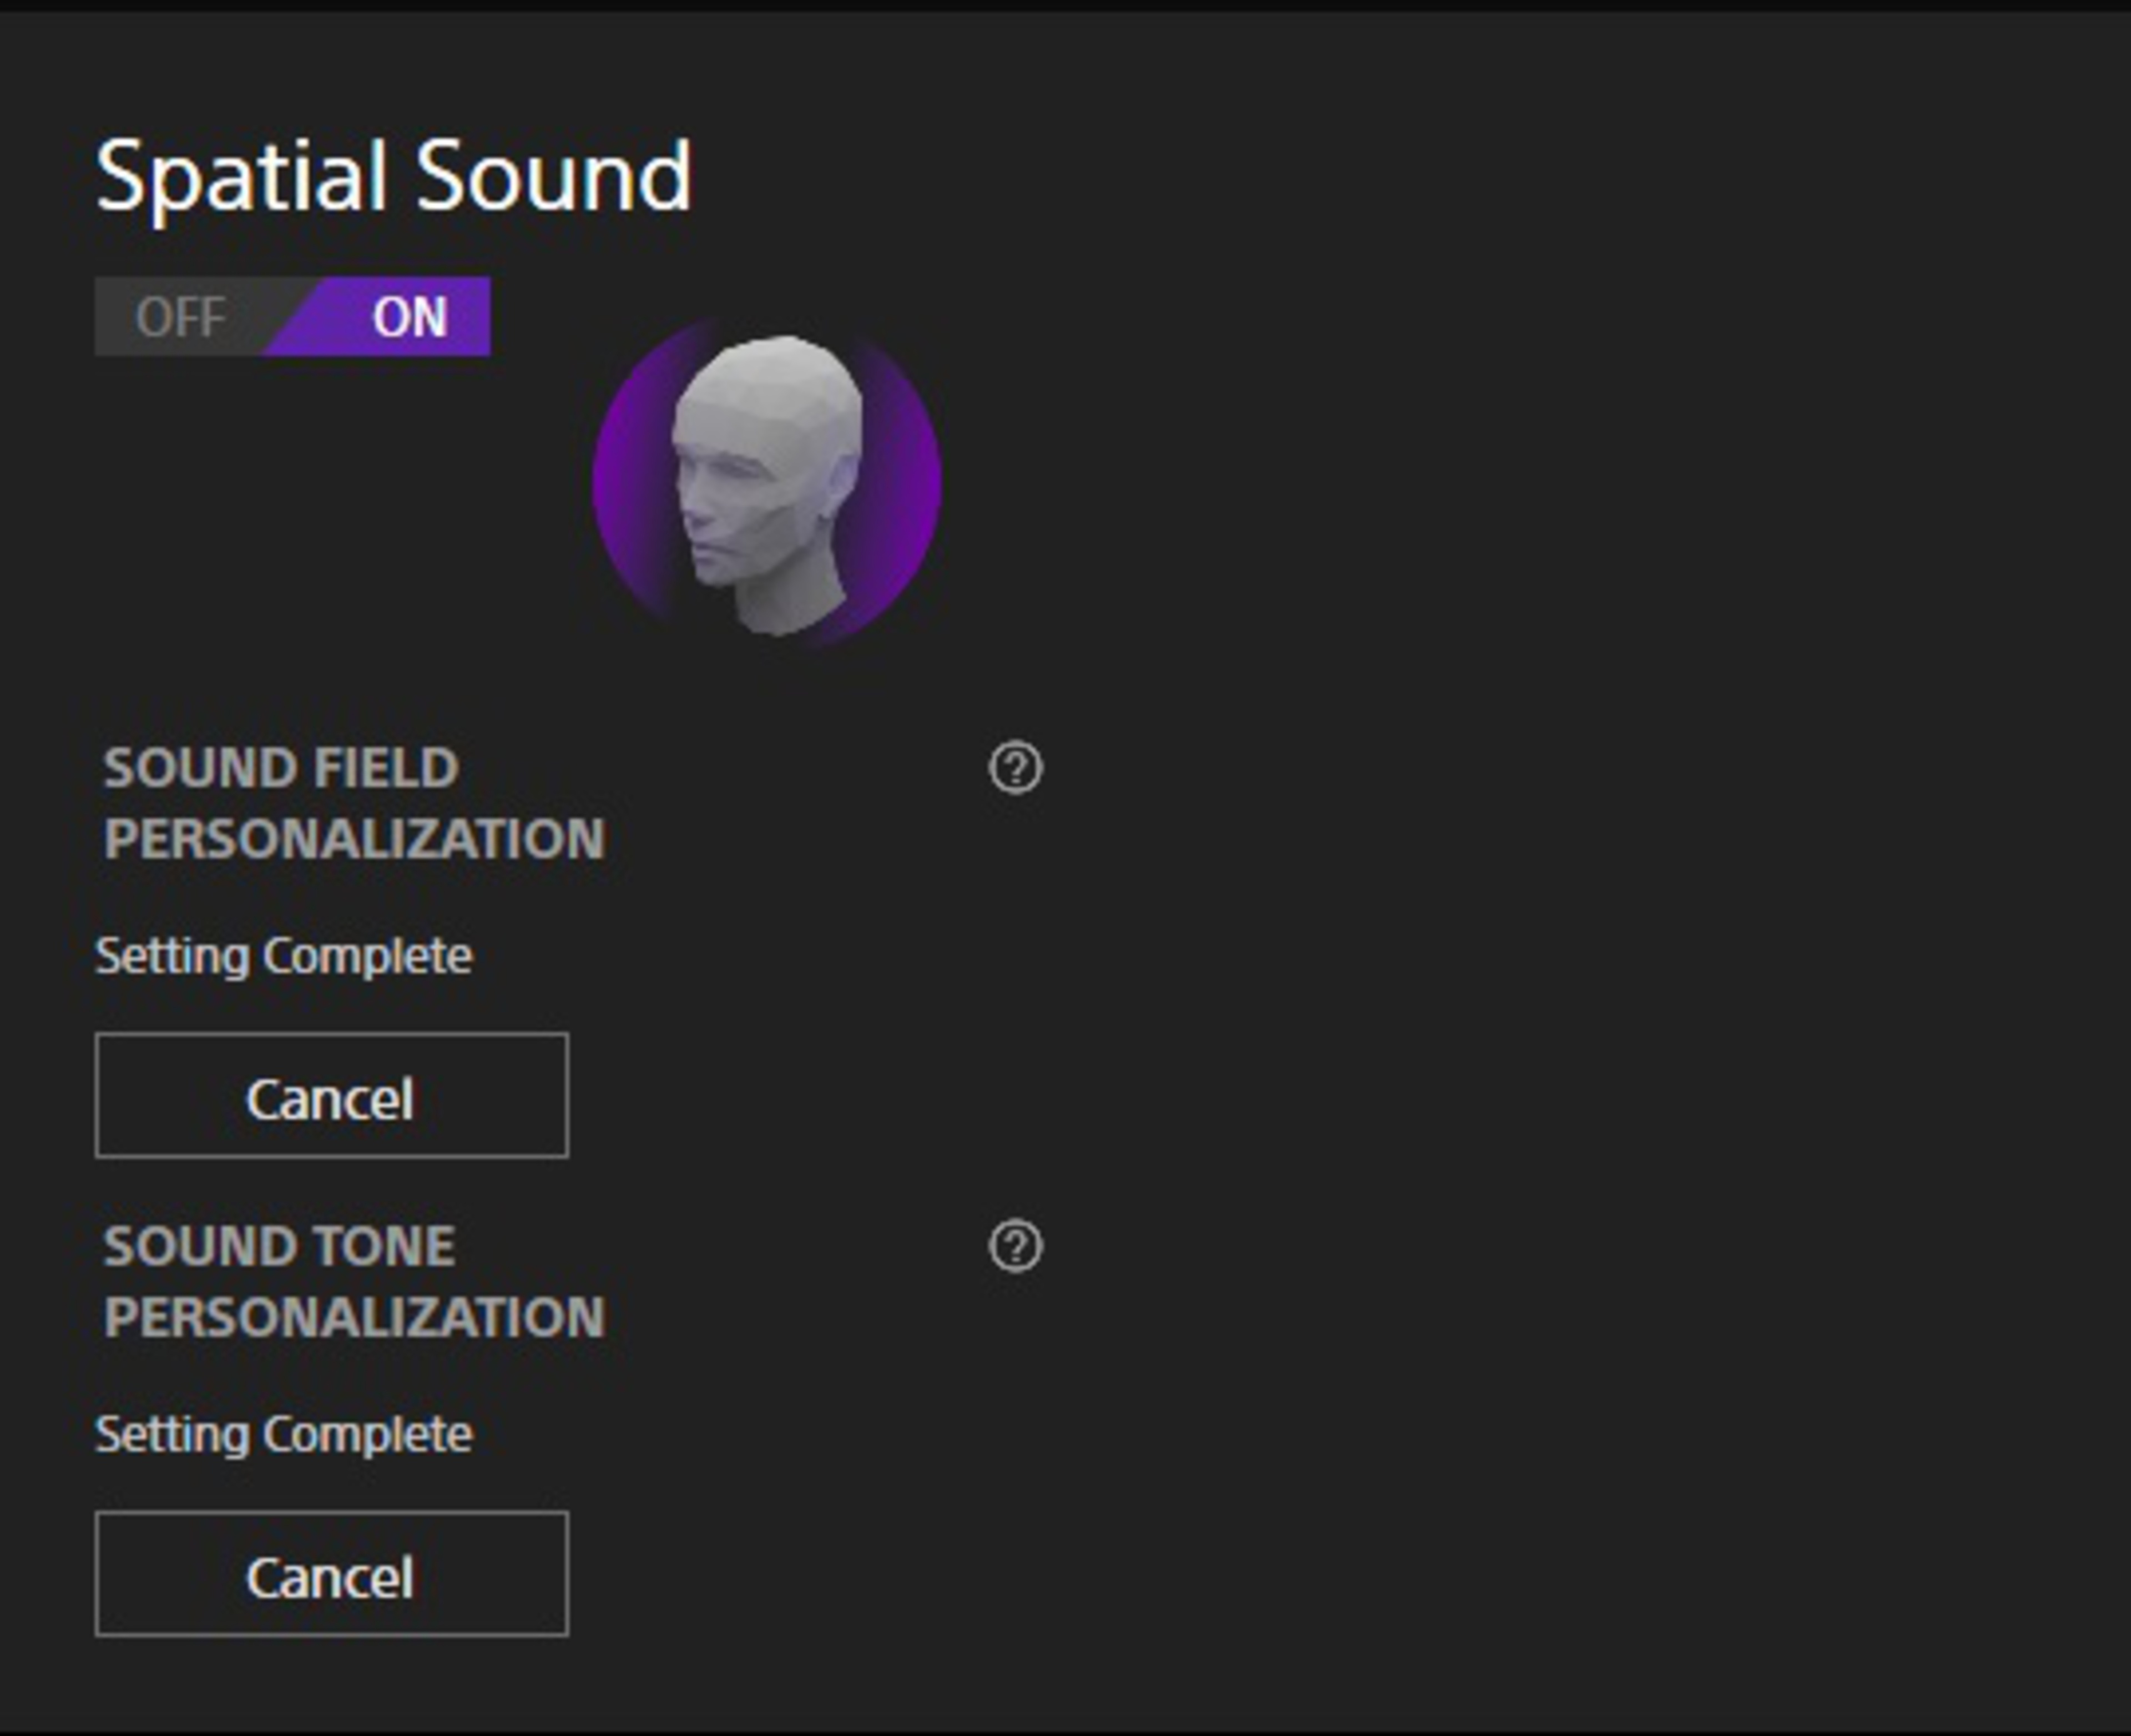Viewport: 2131px width, 1736px height.
Task: Click the word Sound in the title
Action: pyautogui.click(x=552, y=177)
